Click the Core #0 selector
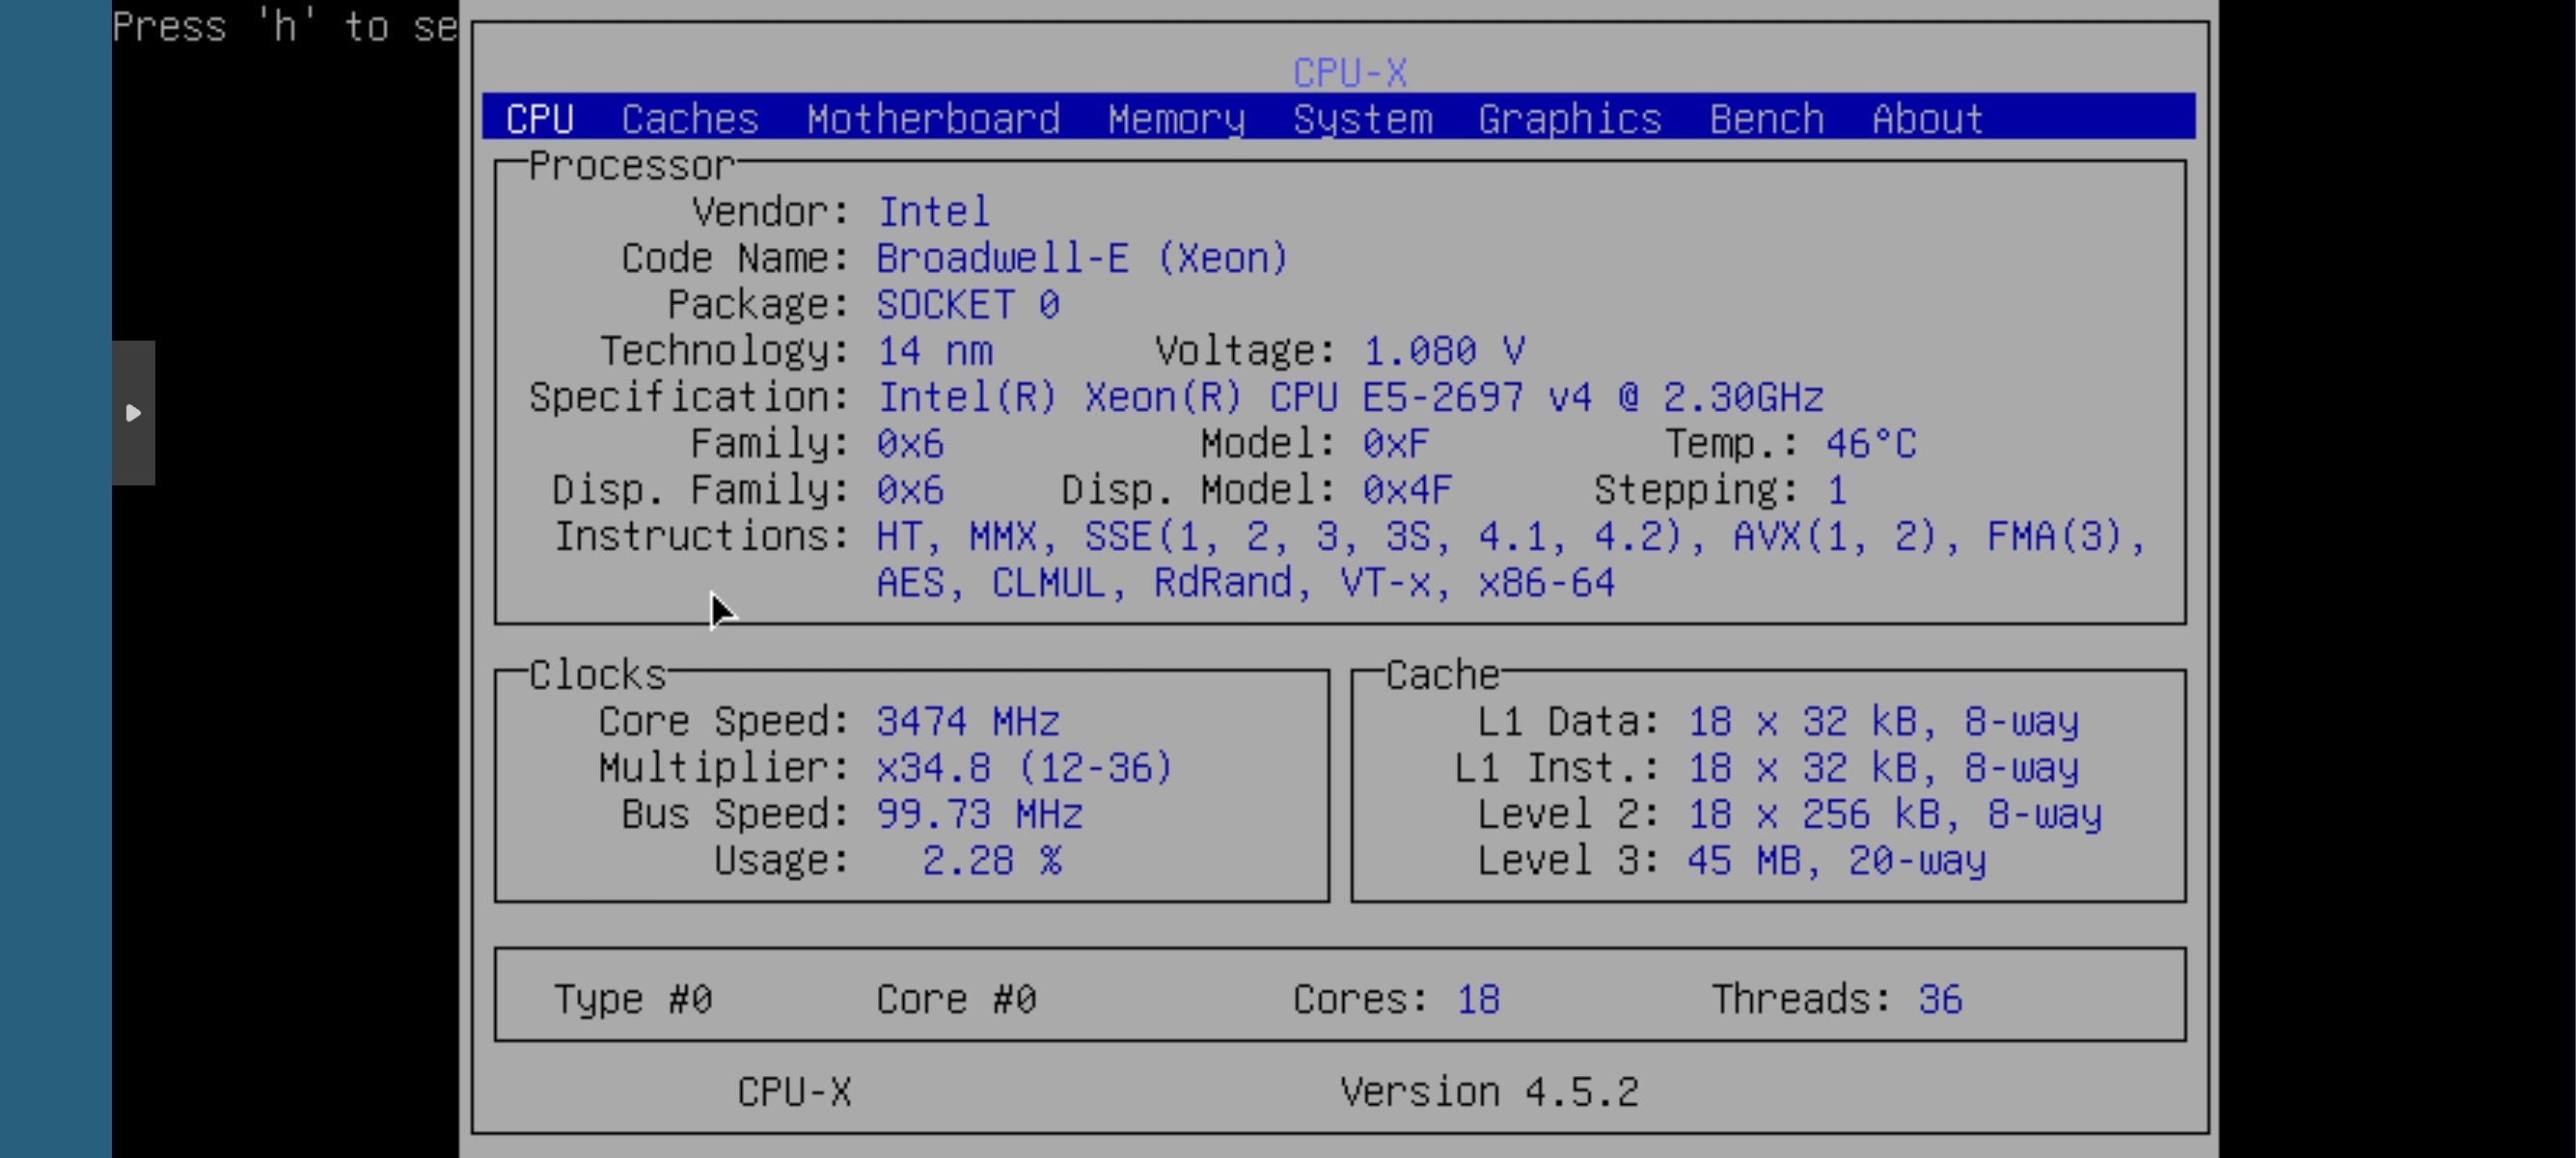 click(x=955, y=998)
